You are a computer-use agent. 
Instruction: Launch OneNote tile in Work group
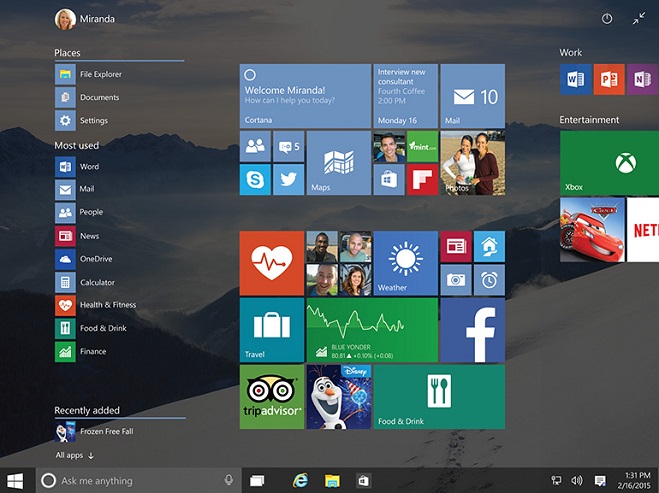point(643,79)
